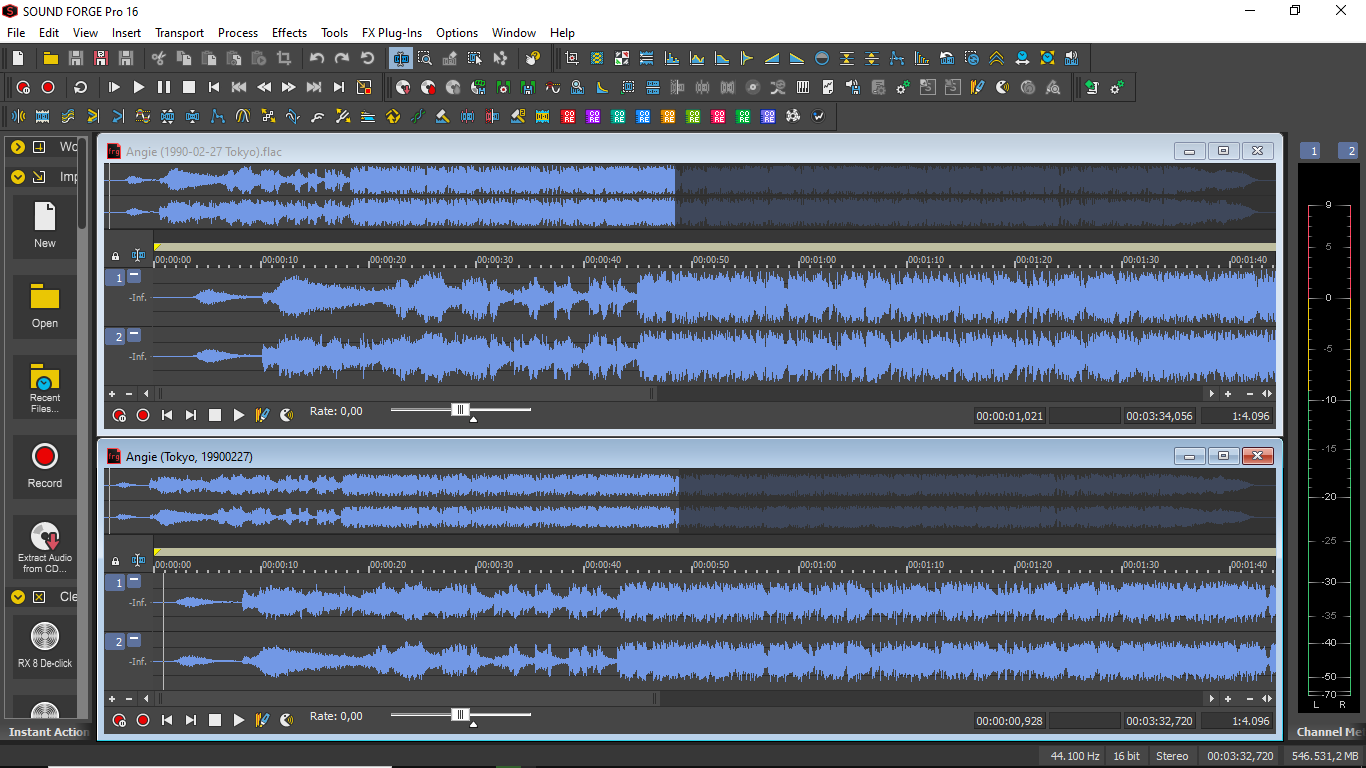Viewport: 1366px width, 768px height.
Task: Click Play in the main transport toolbar
Action: pos(139,87)
